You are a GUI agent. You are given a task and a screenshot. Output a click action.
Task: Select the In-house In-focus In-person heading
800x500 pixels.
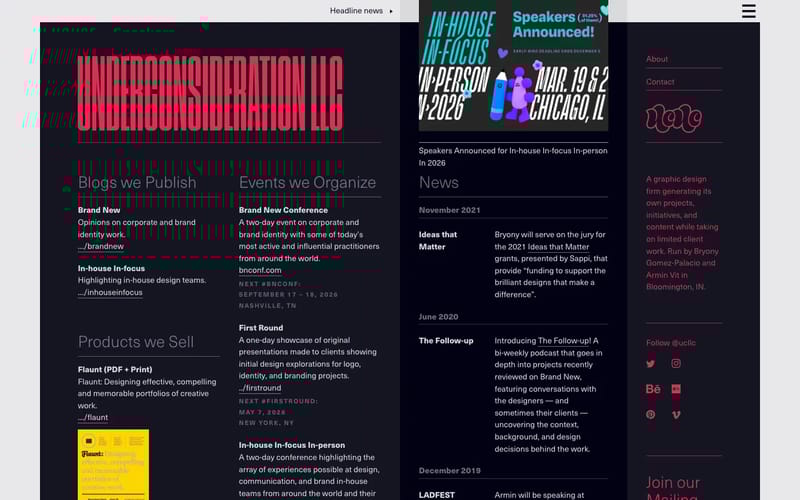pyautogui.click(x=292, y=445)
